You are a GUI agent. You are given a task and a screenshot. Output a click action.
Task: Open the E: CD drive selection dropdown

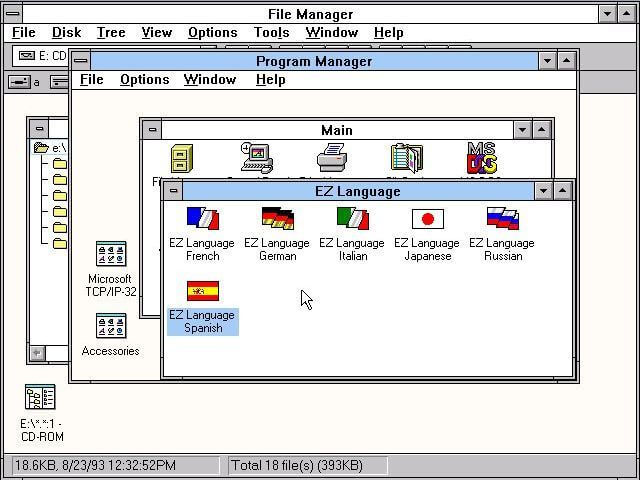point(40,56)
